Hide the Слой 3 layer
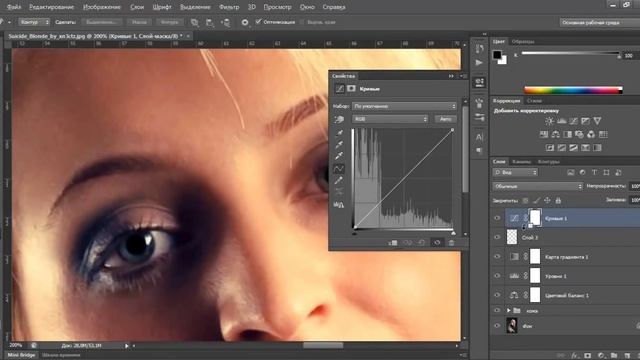 click(497, 237)
